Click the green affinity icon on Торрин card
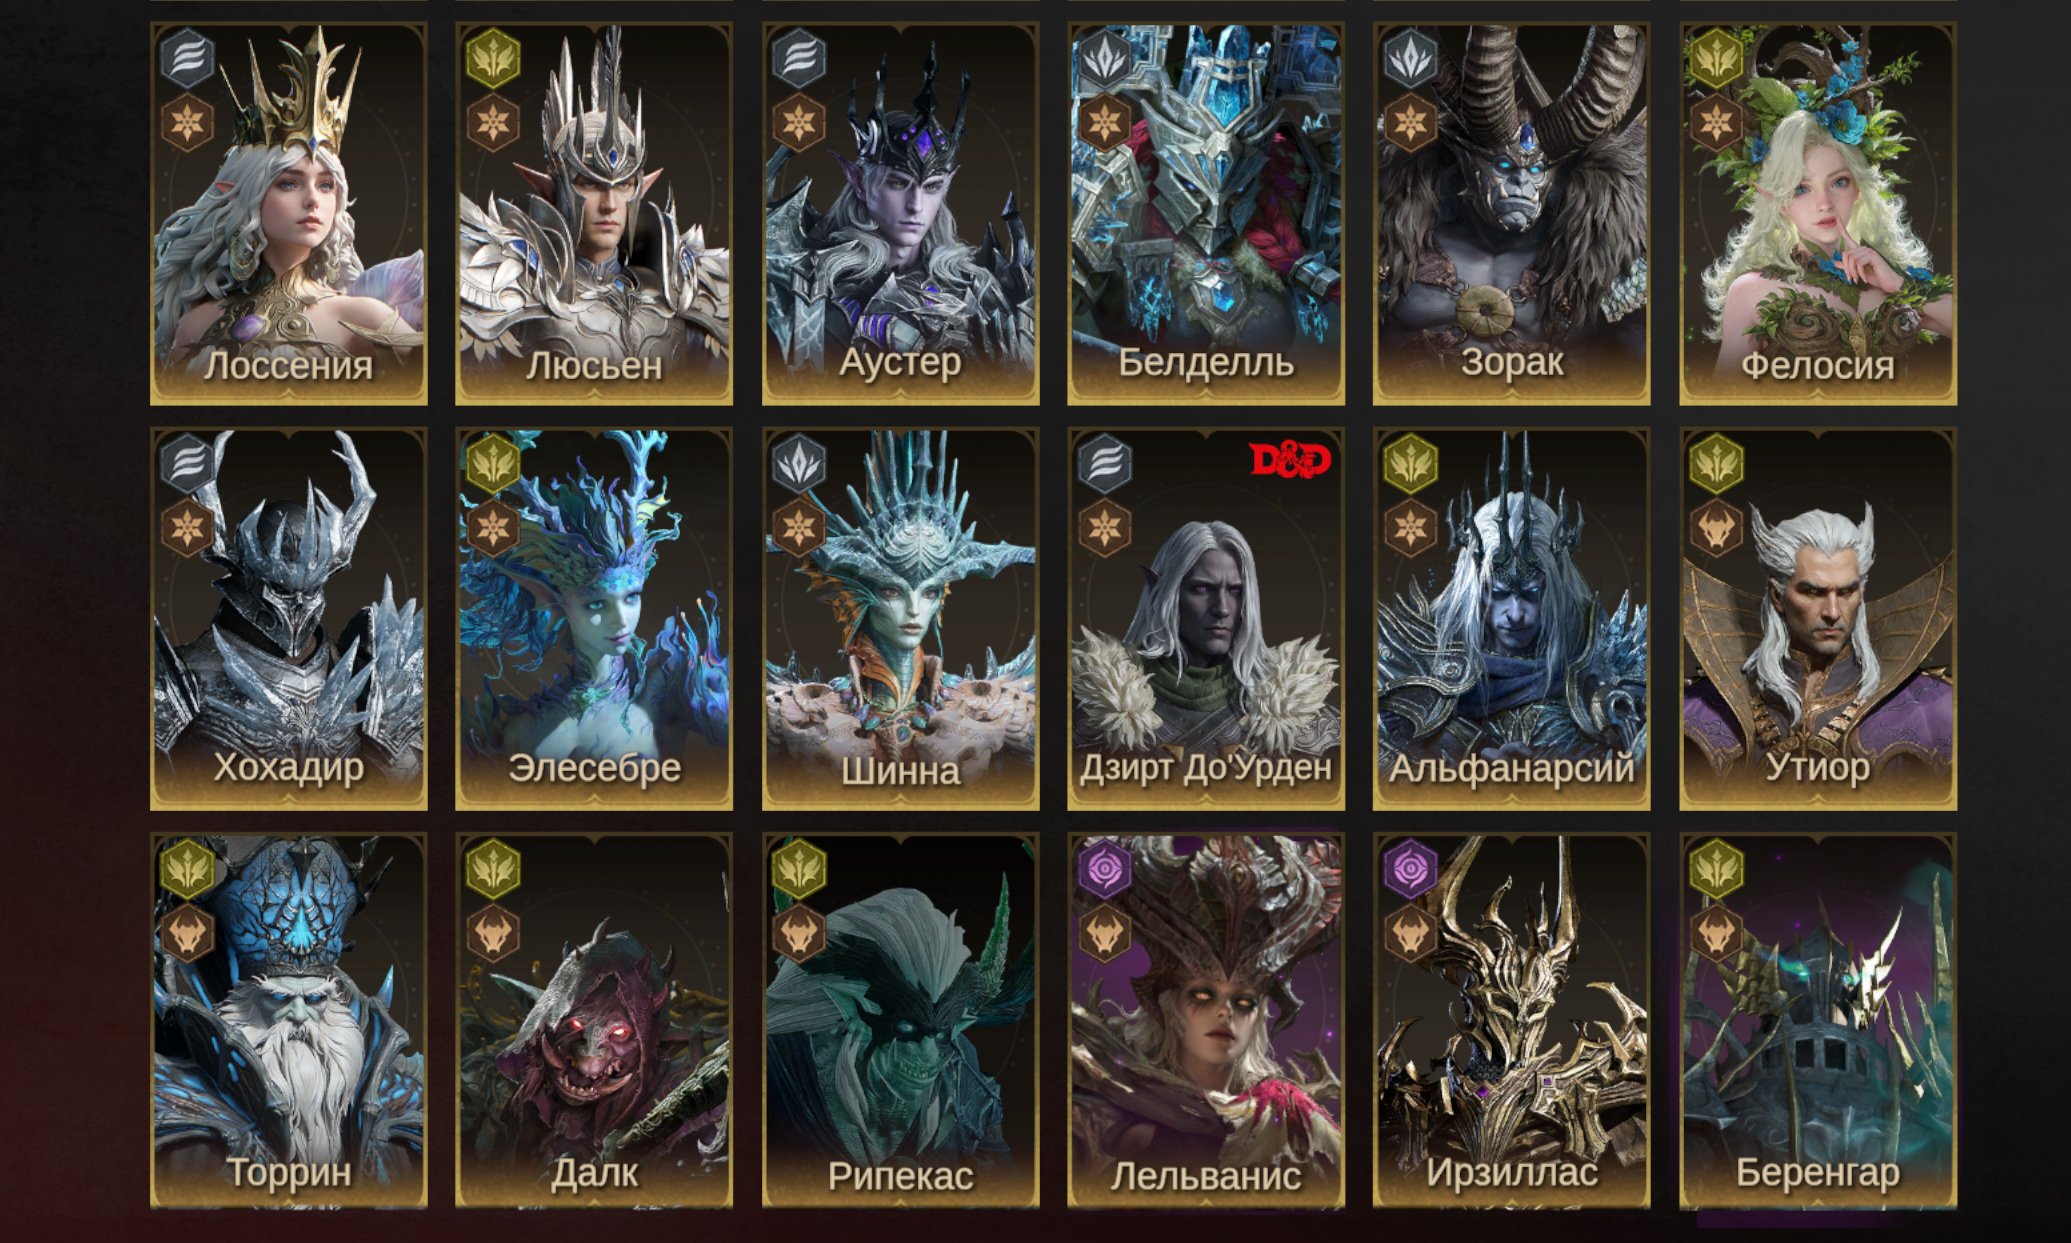The width and height of the screenshot is (2071, 1243). 188,869
